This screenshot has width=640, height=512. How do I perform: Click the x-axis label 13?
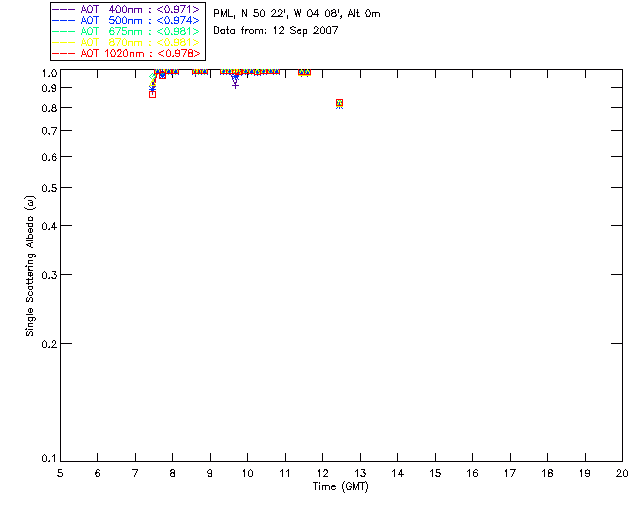click(x=360, y=473)
